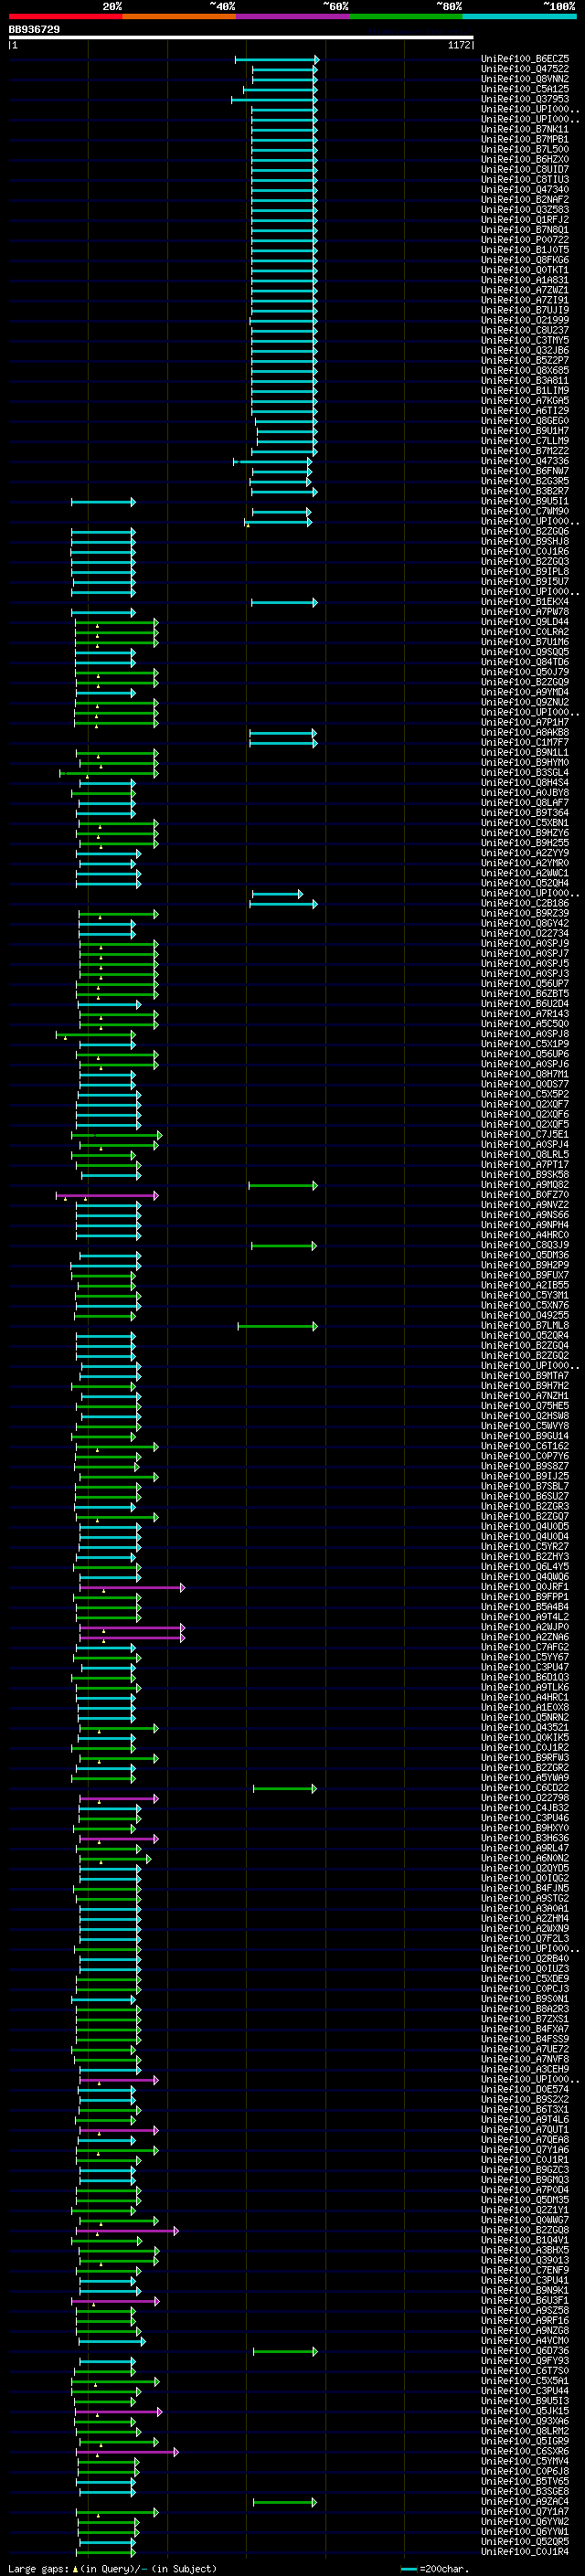
Task: Click the ~80% legend label
Action: 449,6
